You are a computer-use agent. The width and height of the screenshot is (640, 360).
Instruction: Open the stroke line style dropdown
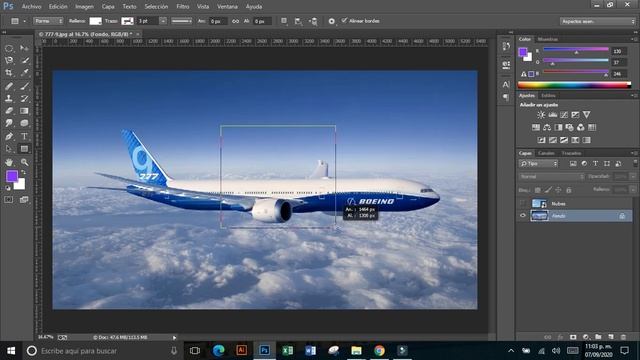coord(182,21)
